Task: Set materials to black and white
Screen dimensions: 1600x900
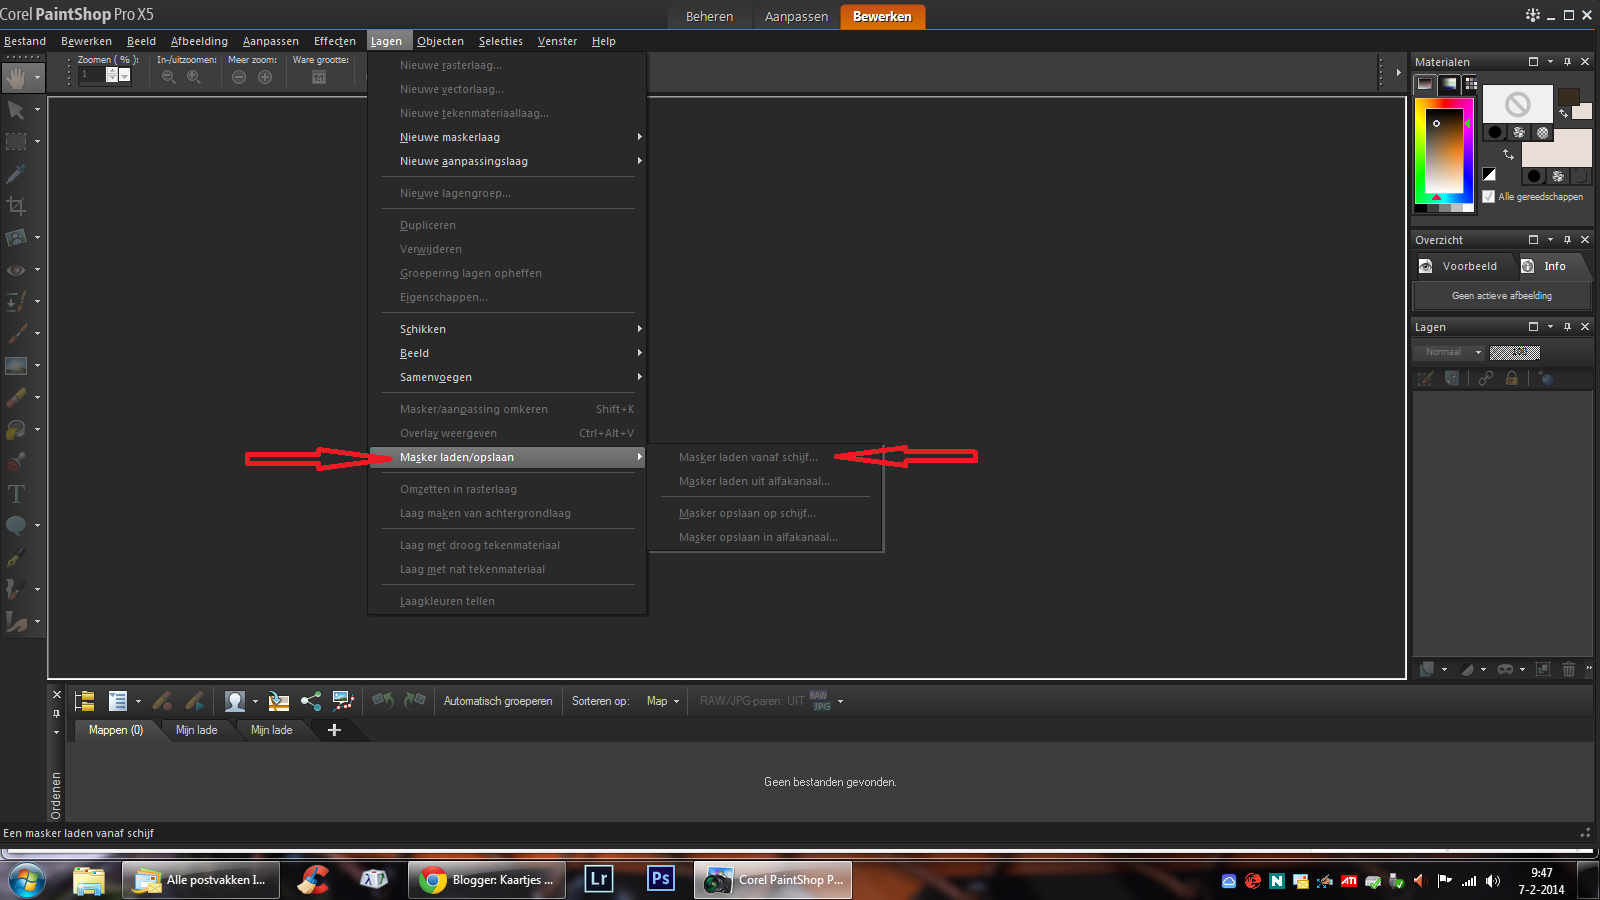Action: pos(1489,175)
